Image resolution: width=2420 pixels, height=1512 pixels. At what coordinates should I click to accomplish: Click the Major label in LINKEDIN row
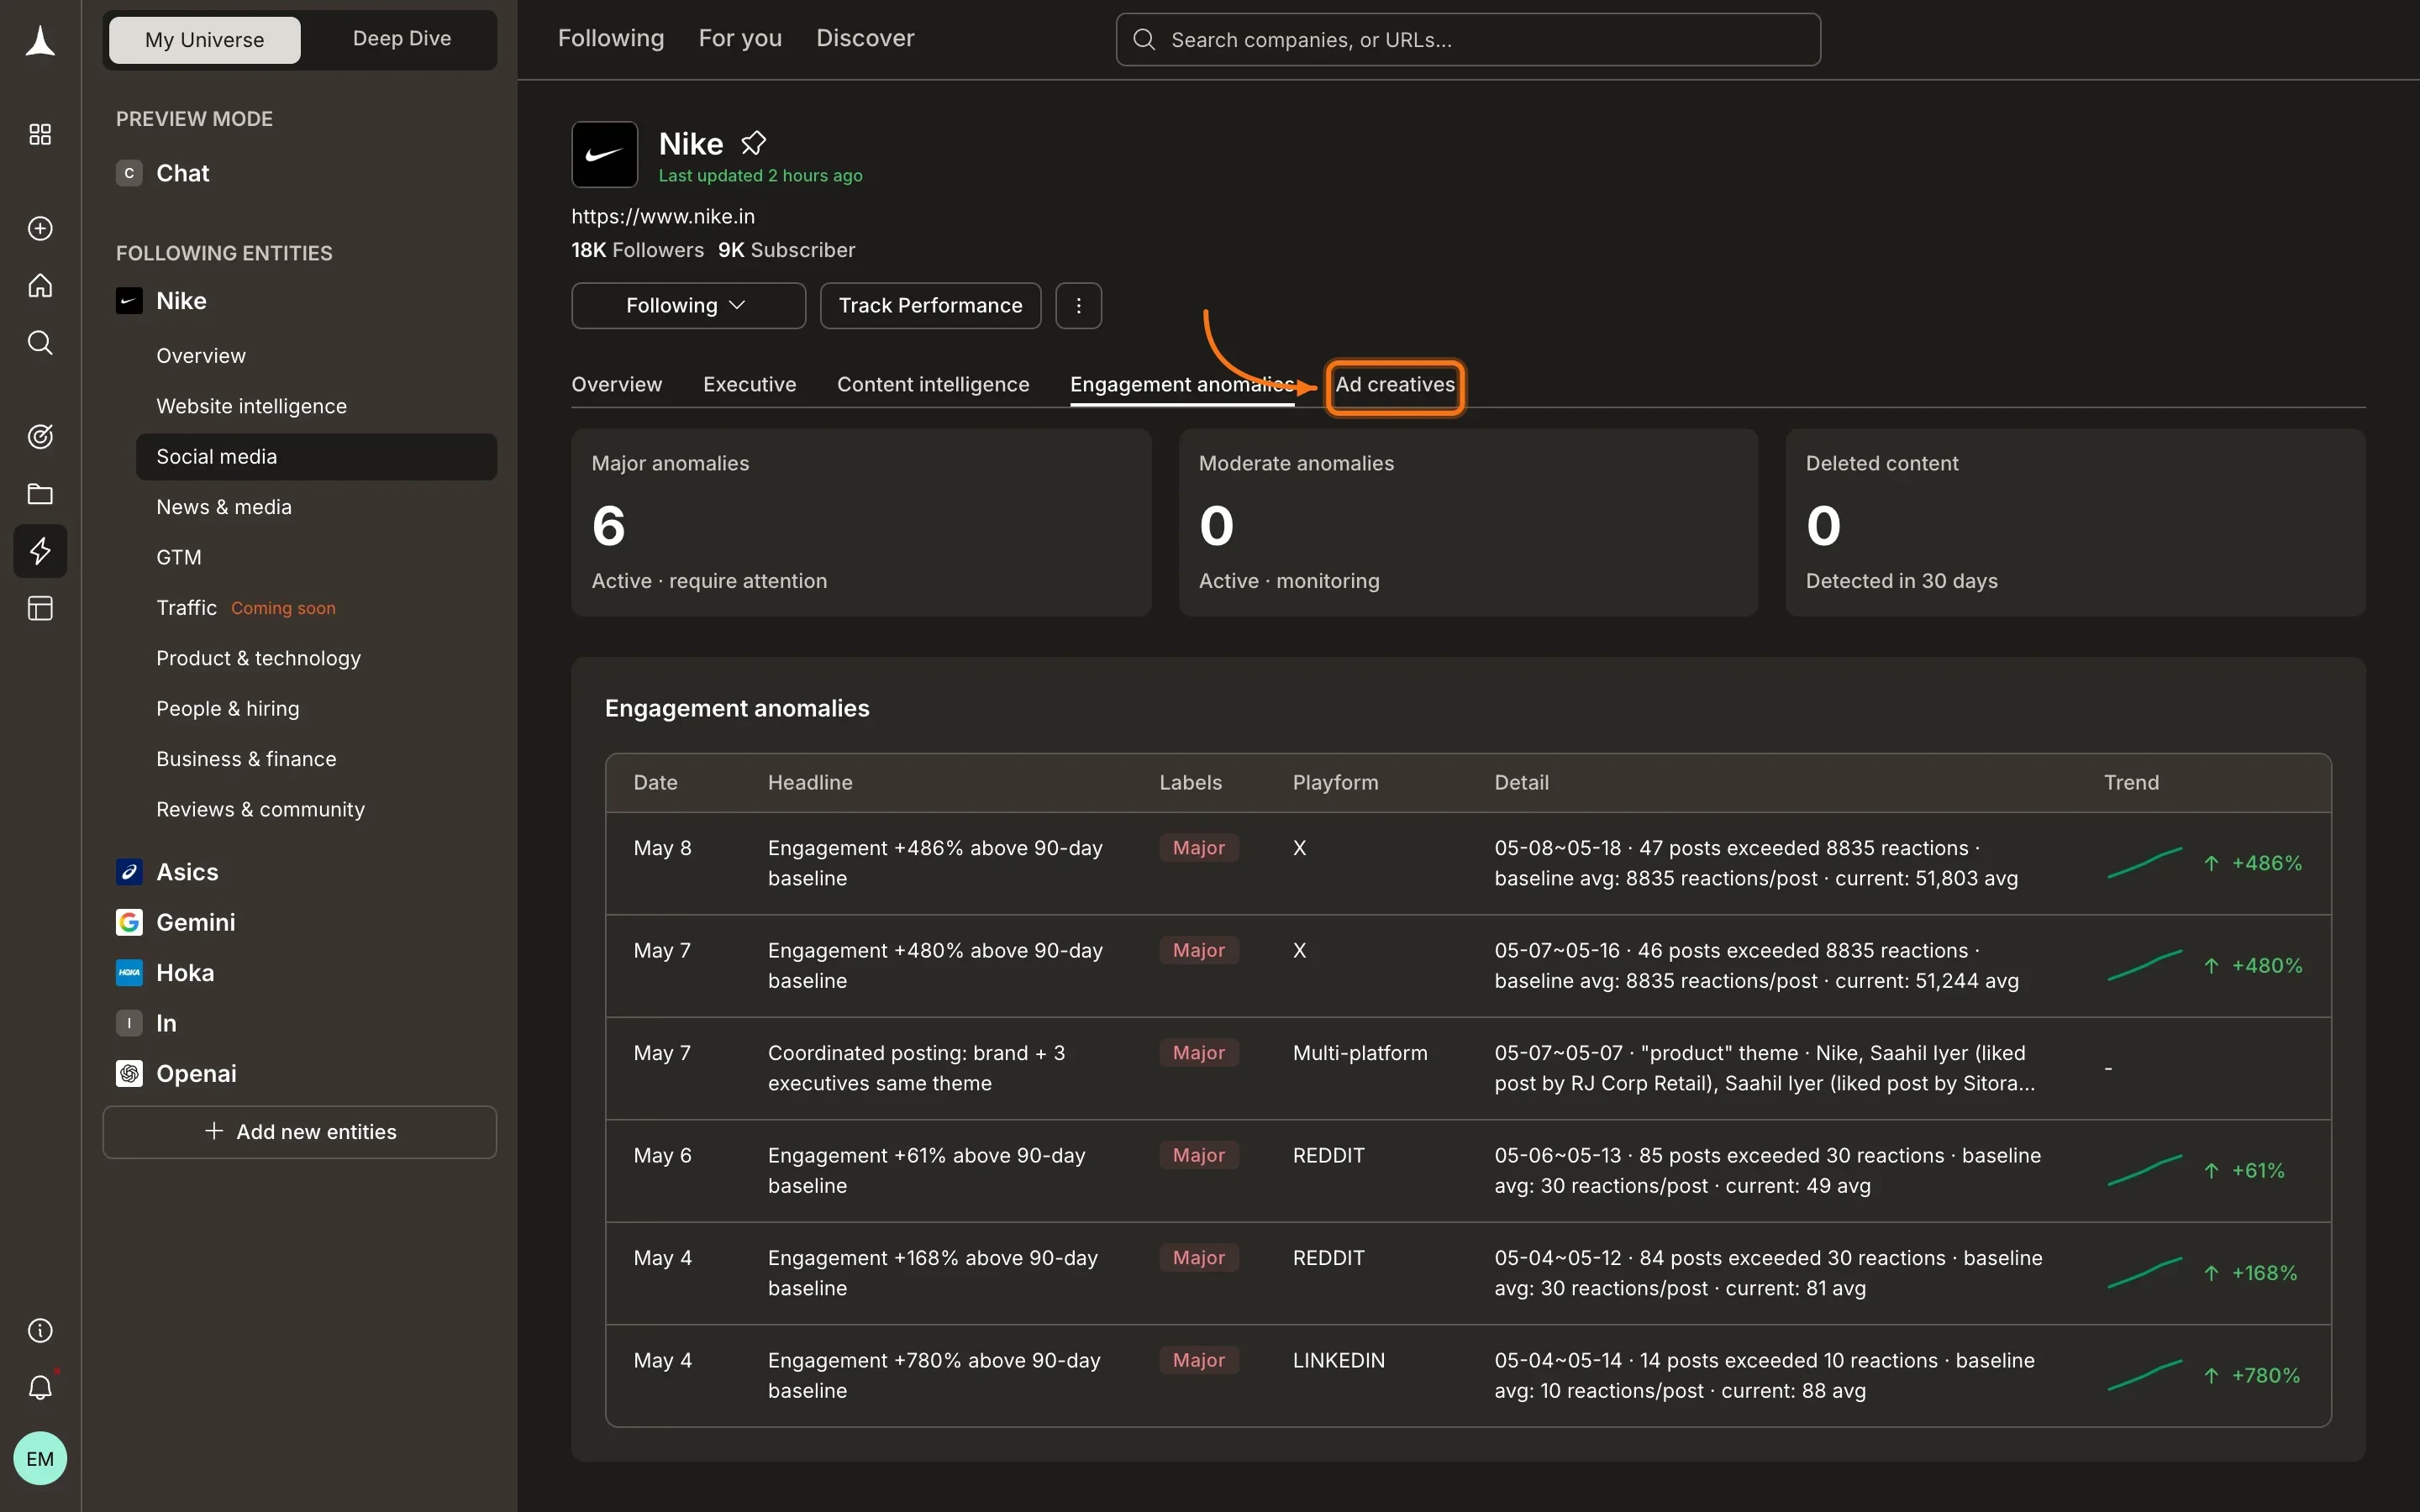1199,1360
